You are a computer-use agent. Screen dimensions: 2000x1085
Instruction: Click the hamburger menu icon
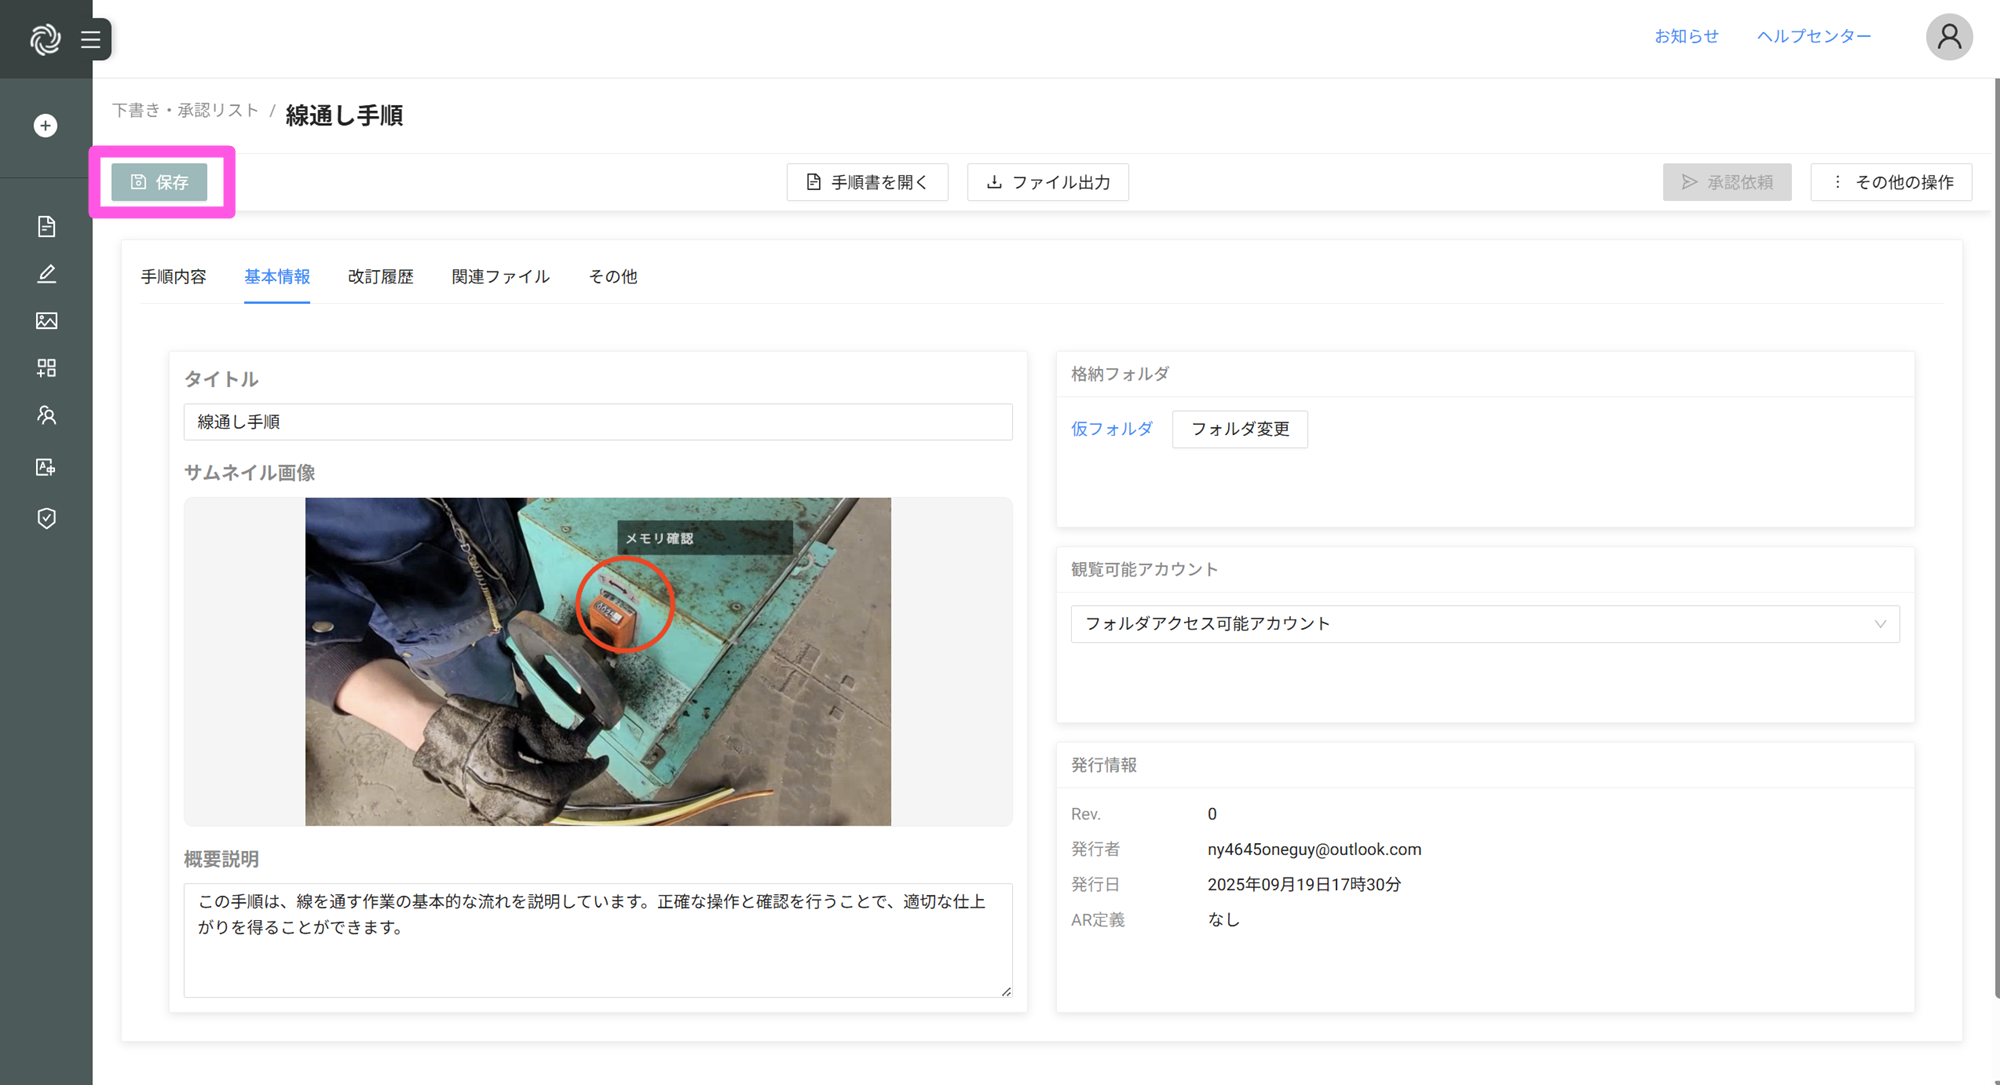click(91, 39)
